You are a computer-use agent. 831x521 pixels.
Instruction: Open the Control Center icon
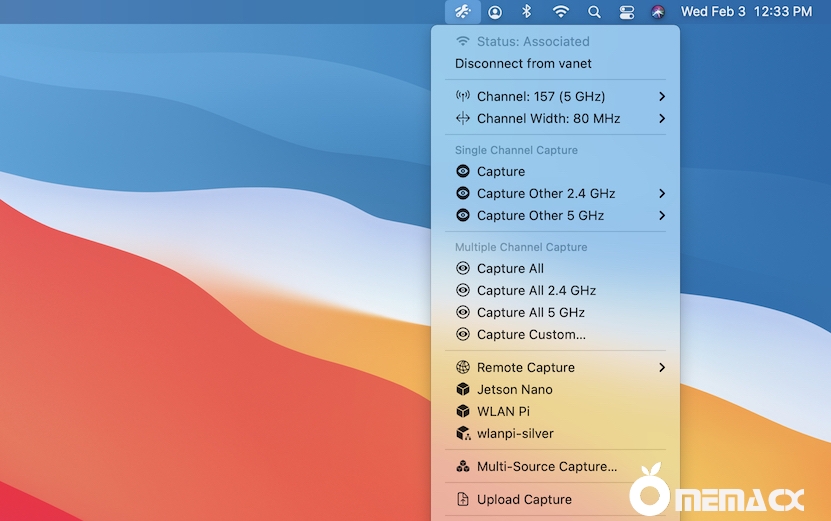627,12
